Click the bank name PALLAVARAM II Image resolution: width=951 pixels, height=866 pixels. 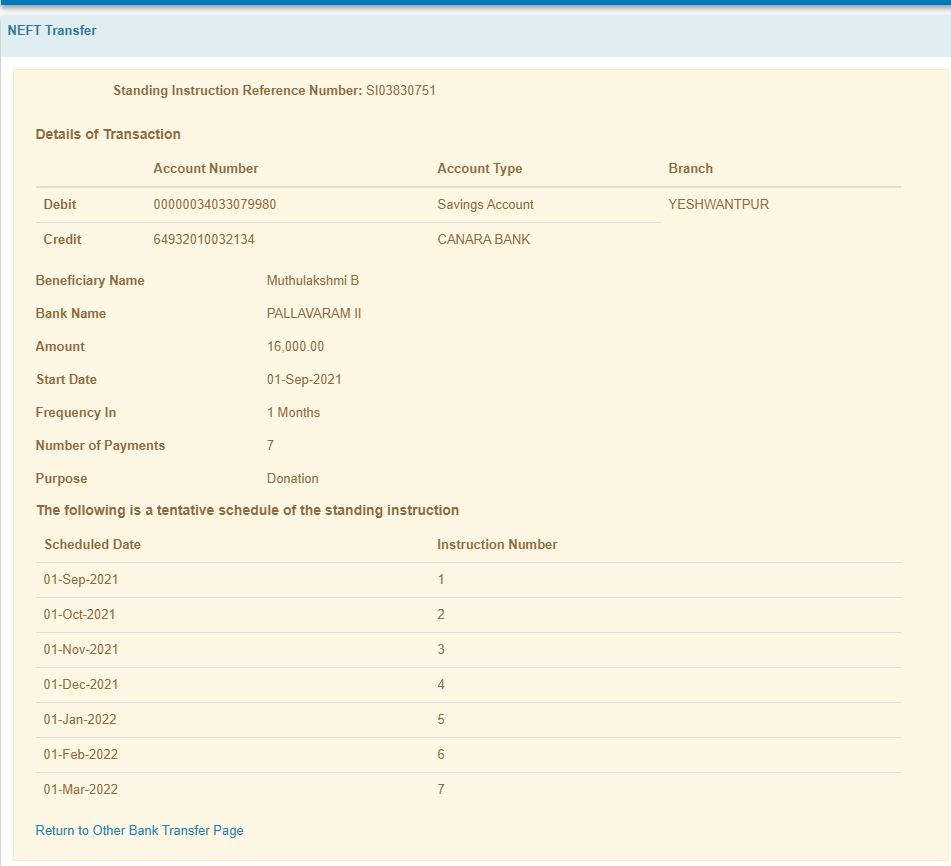(313, 314)
